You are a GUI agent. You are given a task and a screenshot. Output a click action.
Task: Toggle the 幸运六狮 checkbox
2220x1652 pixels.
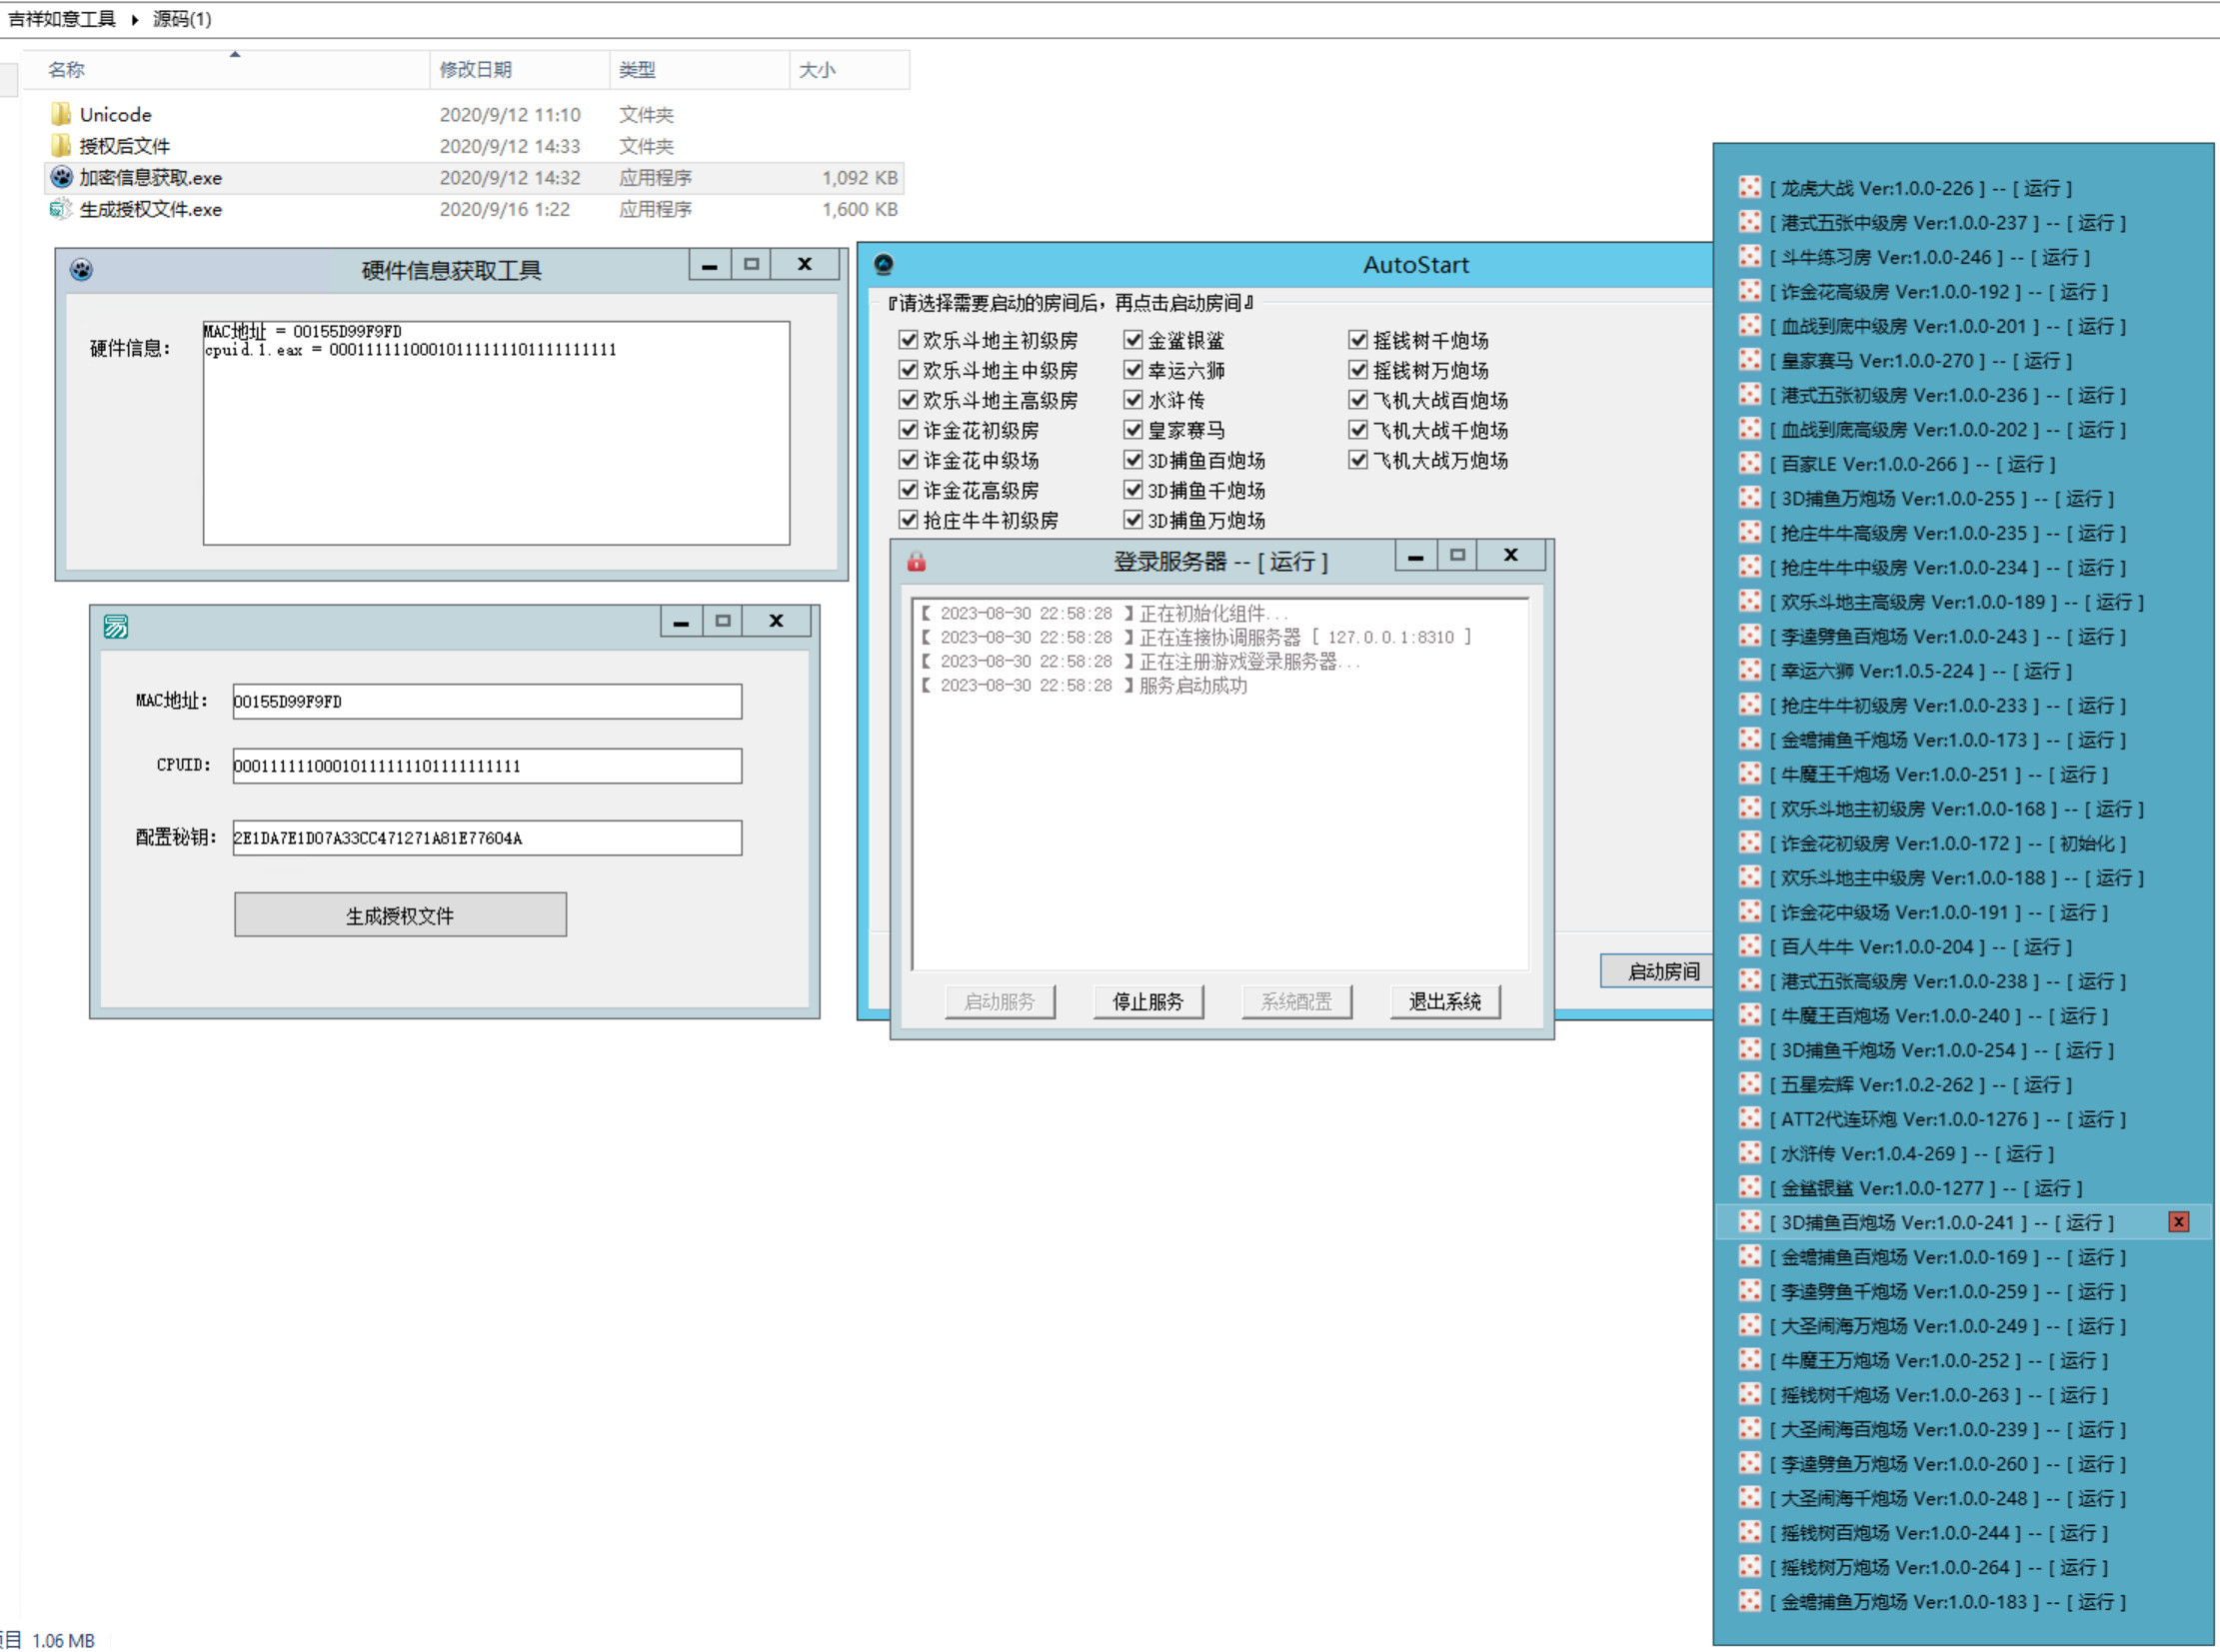[1133, 370]
